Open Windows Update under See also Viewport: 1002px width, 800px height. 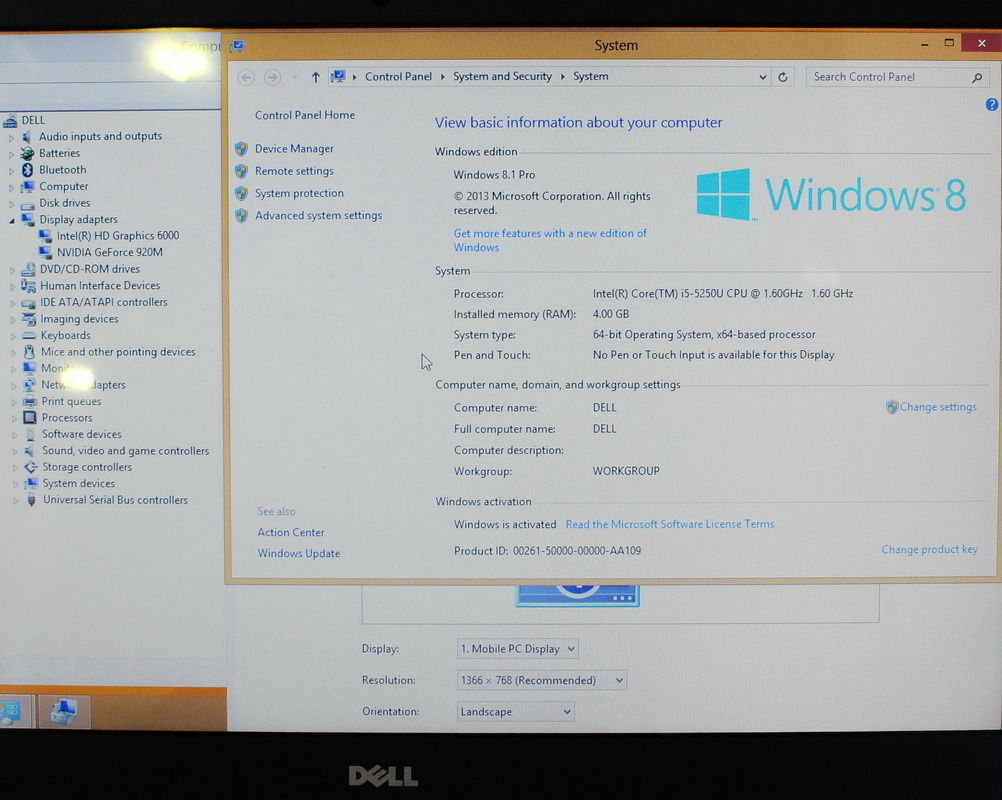point(298,553)
